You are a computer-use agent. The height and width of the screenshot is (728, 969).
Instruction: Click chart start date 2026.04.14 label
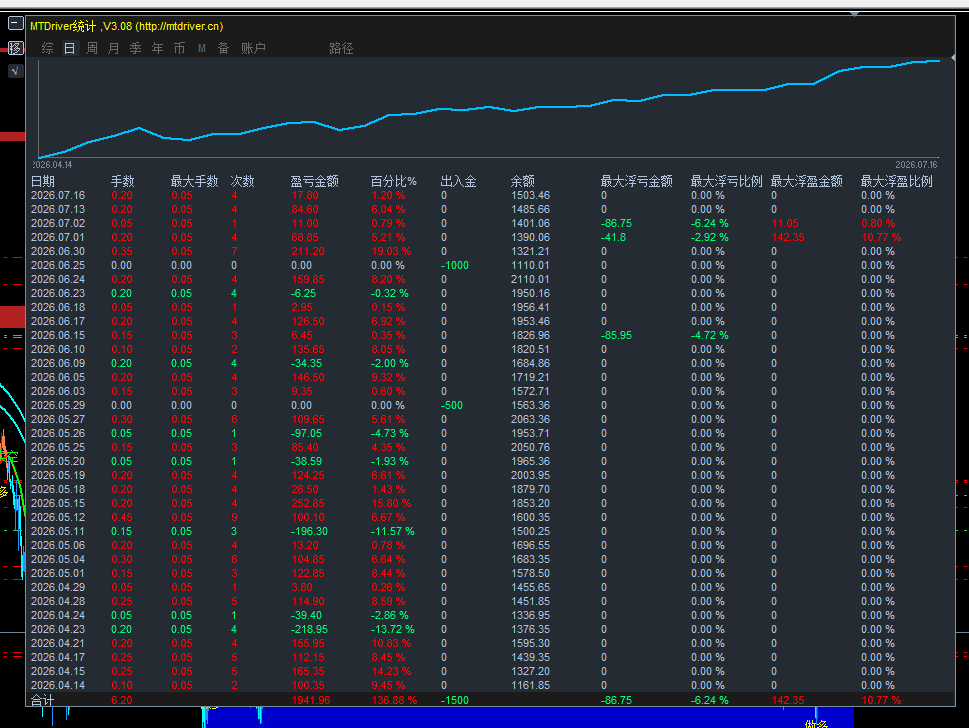click(x=53, y=164)
